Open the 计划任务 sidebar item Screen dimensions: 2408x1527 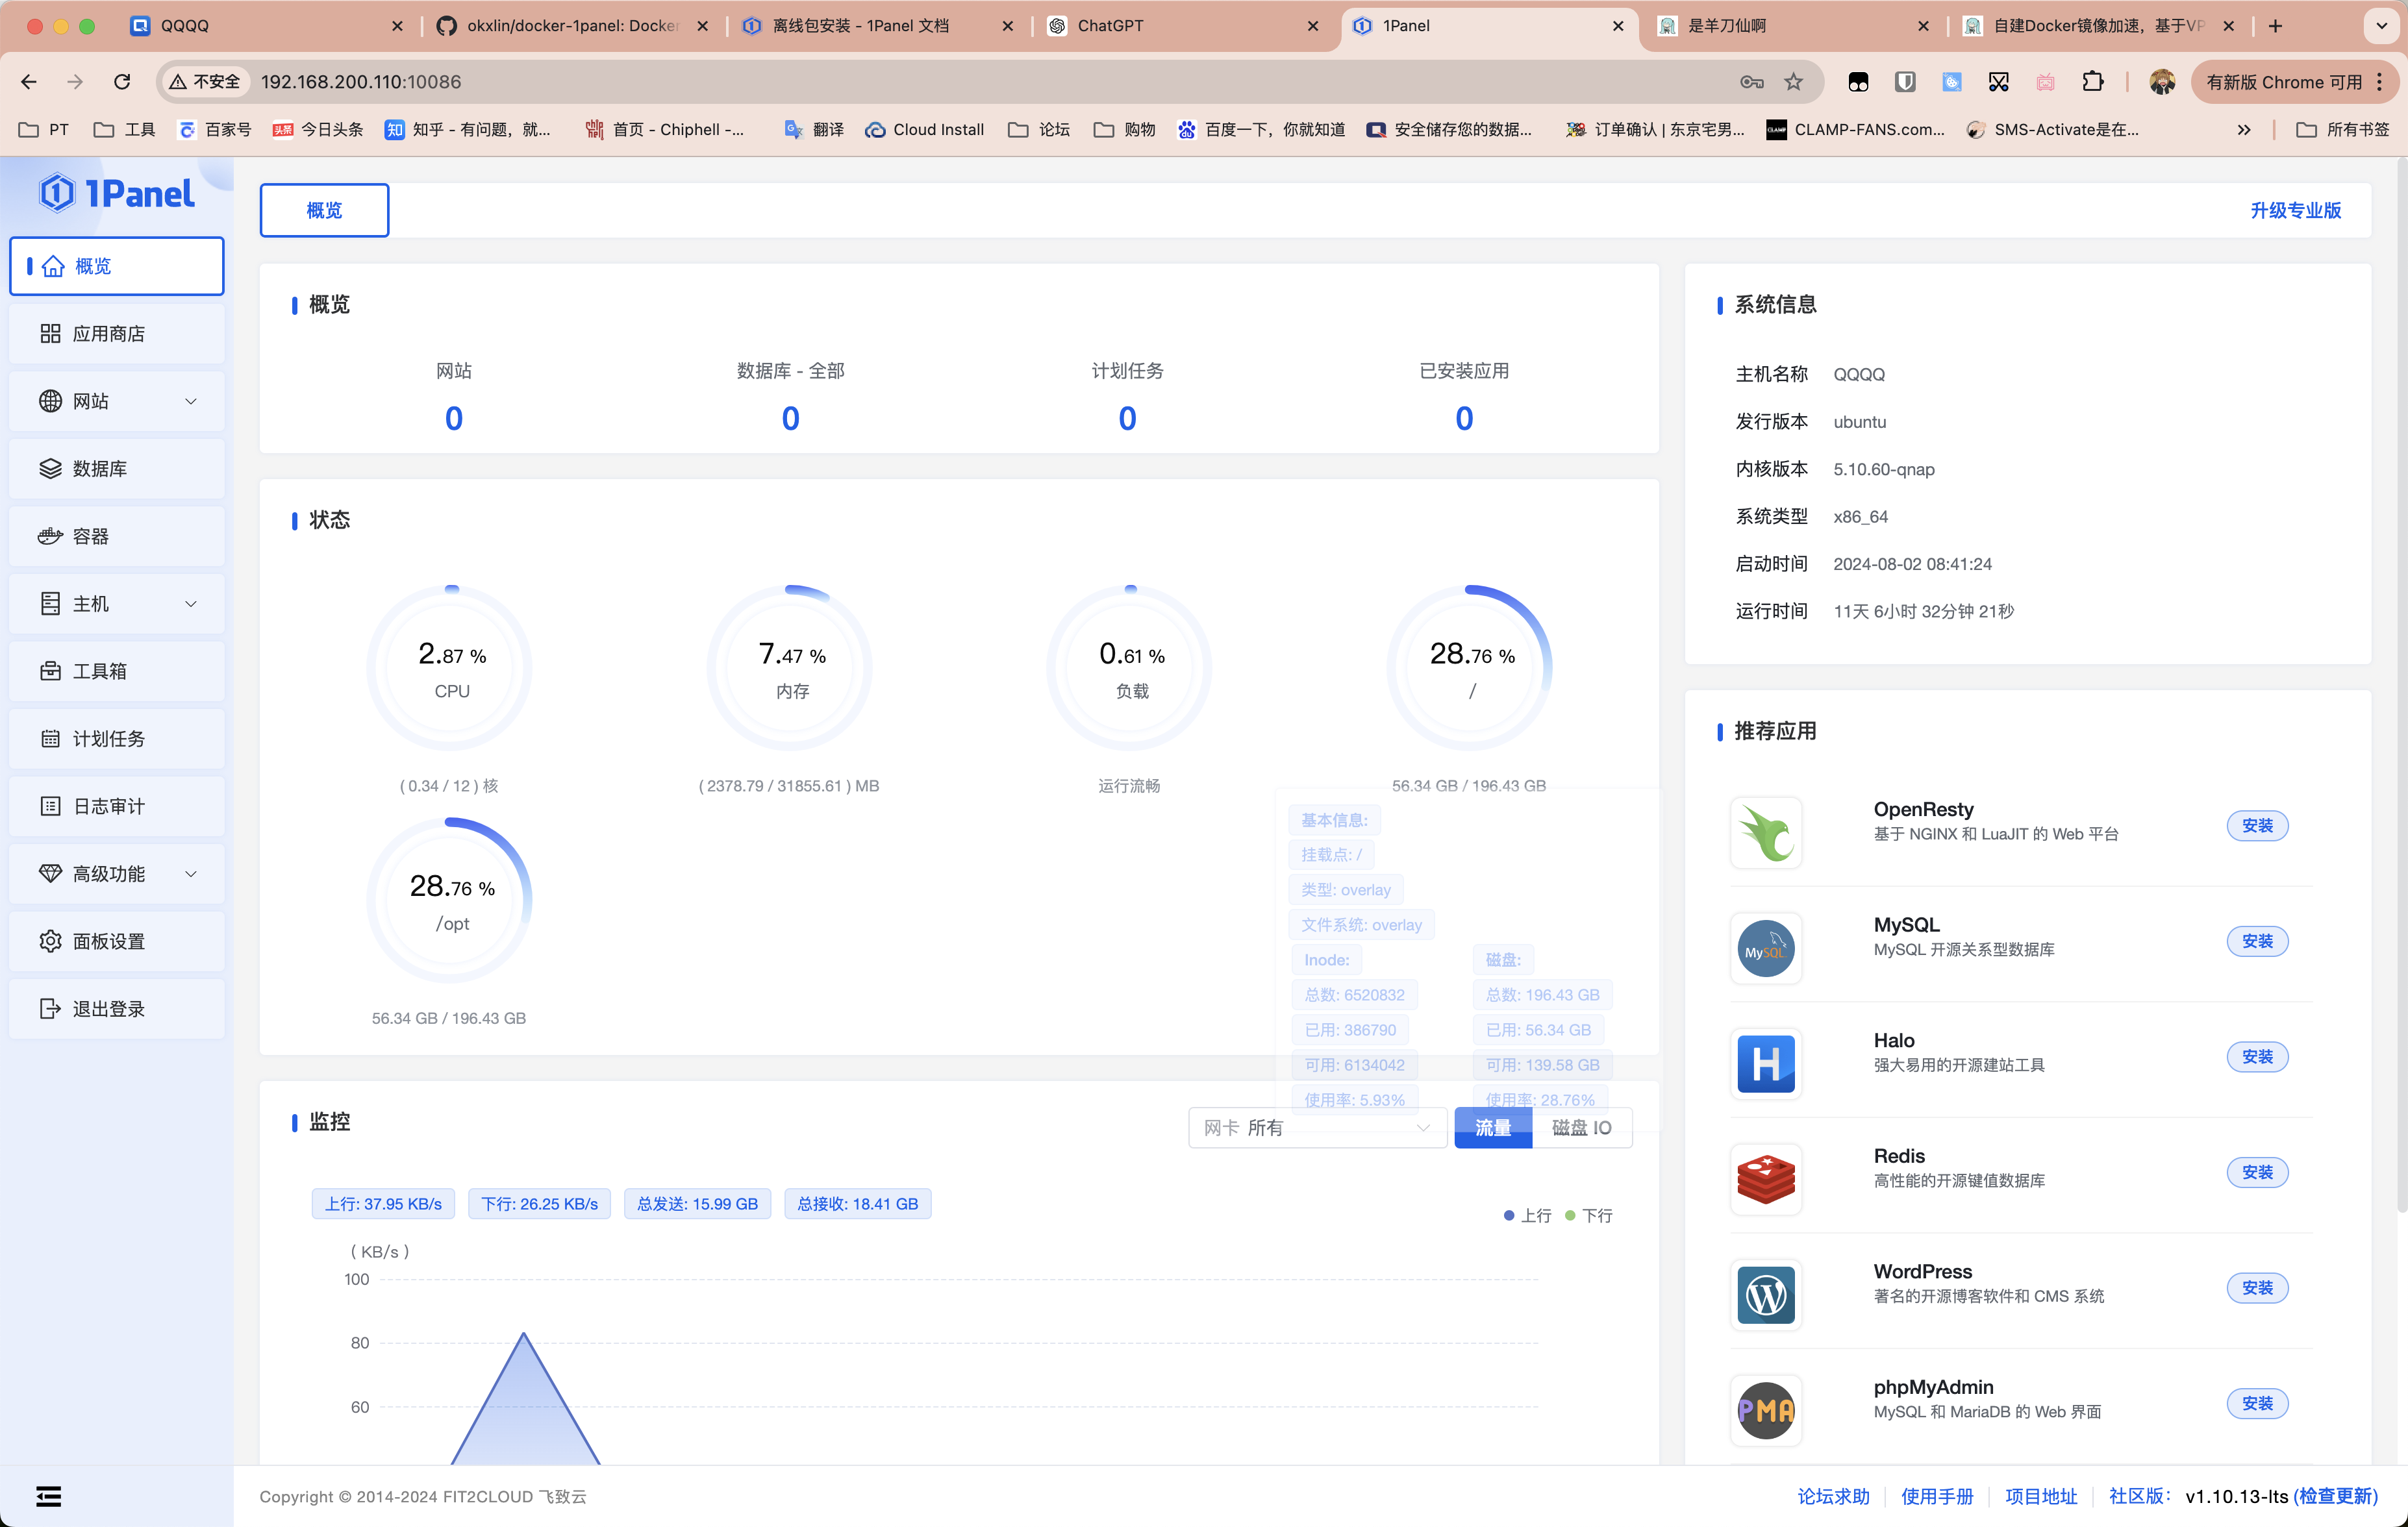click(117, 738)
